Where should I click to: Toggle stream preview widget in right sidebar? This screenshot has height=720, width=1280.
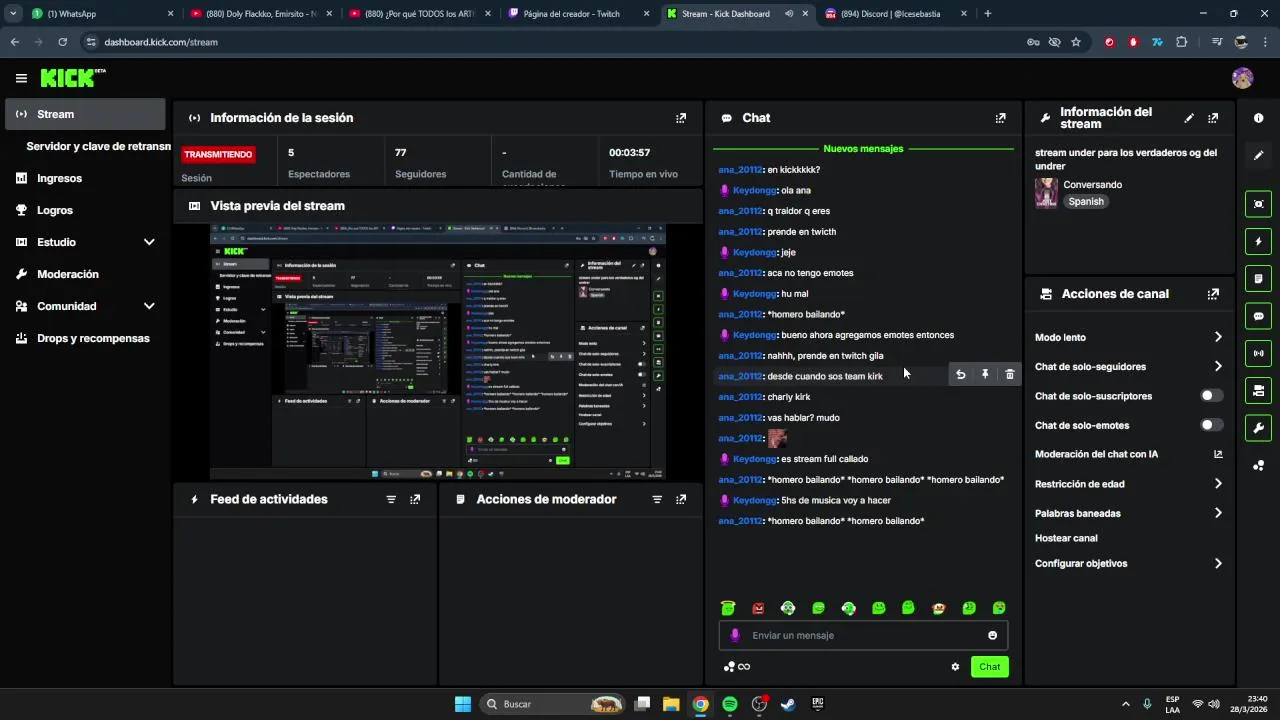pos(1258,204)
